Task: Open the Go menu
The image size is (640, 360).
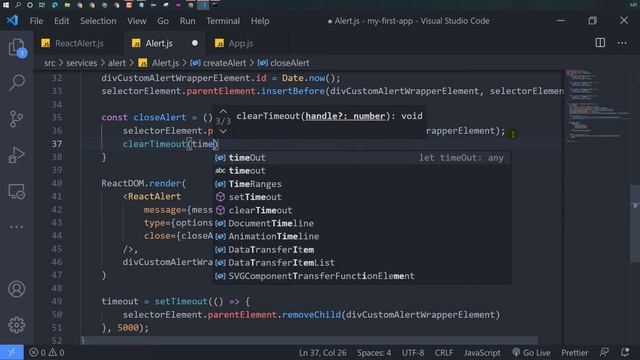Action: pos(163,21)
